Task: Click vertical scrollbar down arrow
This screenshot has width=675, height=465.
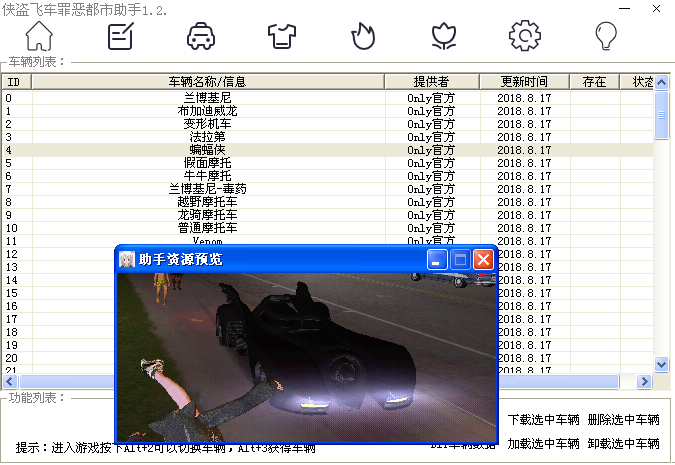Action: click(x=662, y=365)
